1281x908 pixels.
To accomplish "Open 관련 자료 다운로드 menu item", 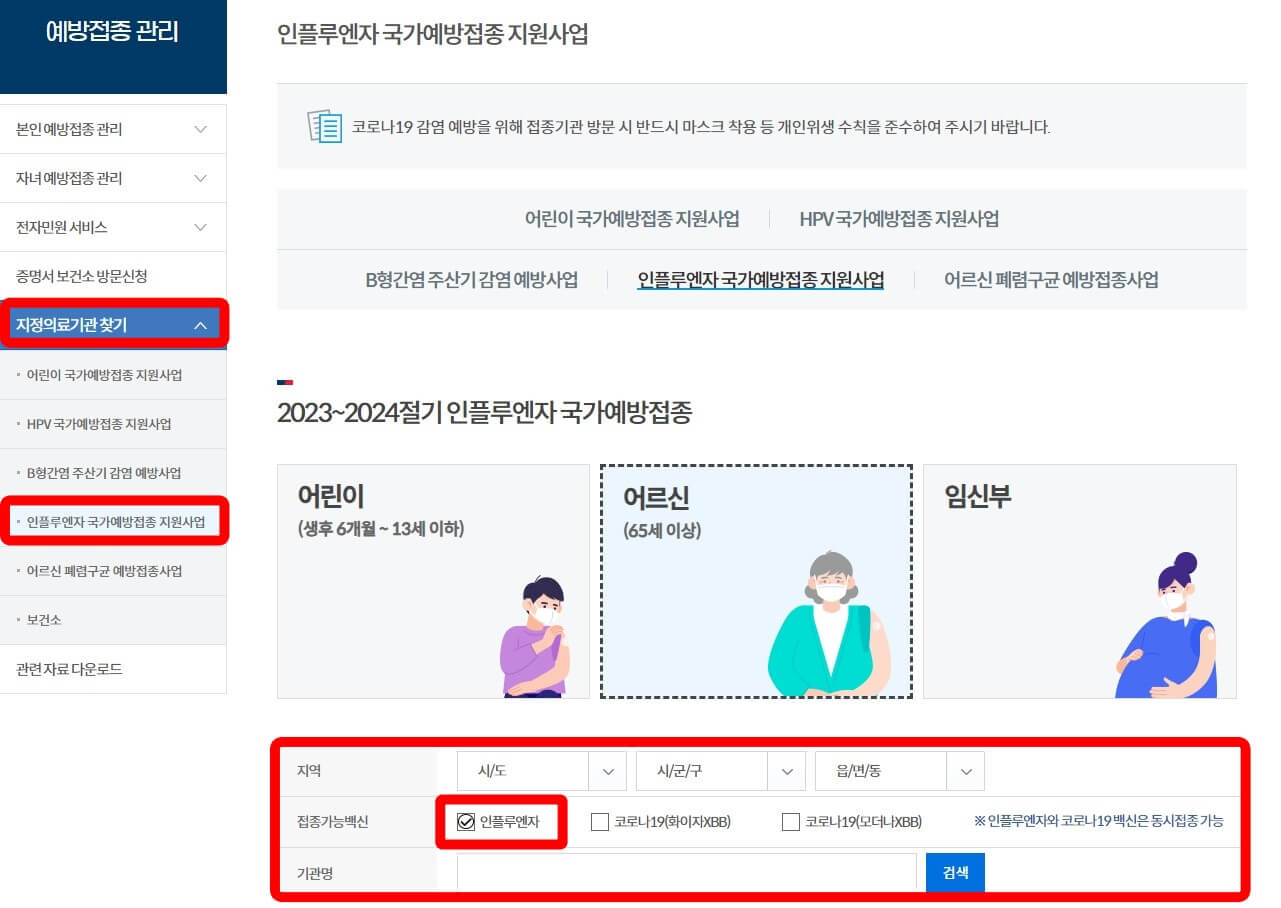I will (x=113, y=669).
